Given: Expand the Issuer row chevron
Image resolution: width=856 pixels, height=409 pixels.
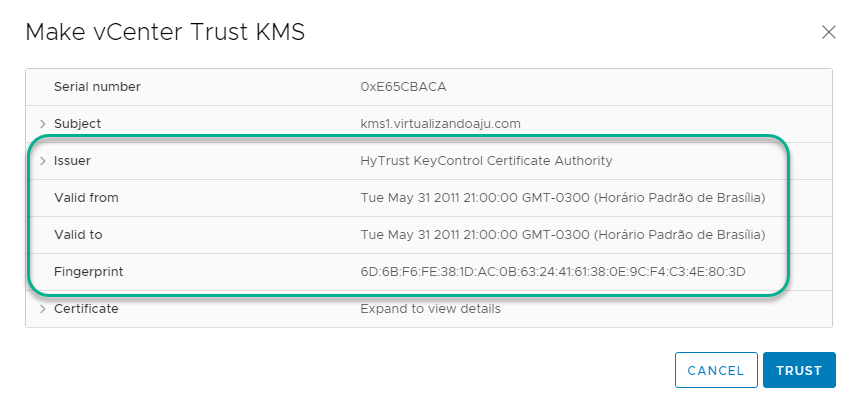Looking at the screenshot, I should [x=43, y=161].
